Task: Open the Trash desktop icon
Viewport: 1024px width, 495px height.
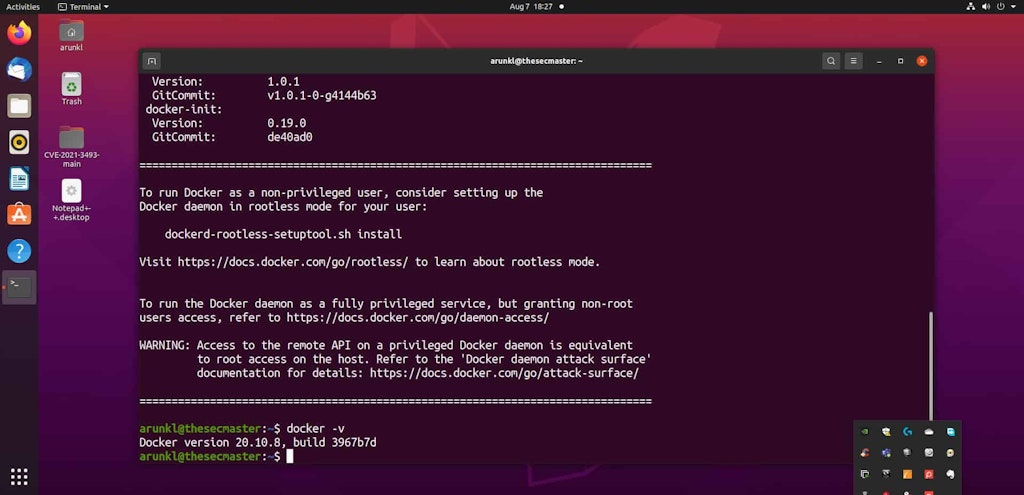Action: pyautogui.click(x=71, y=89)
